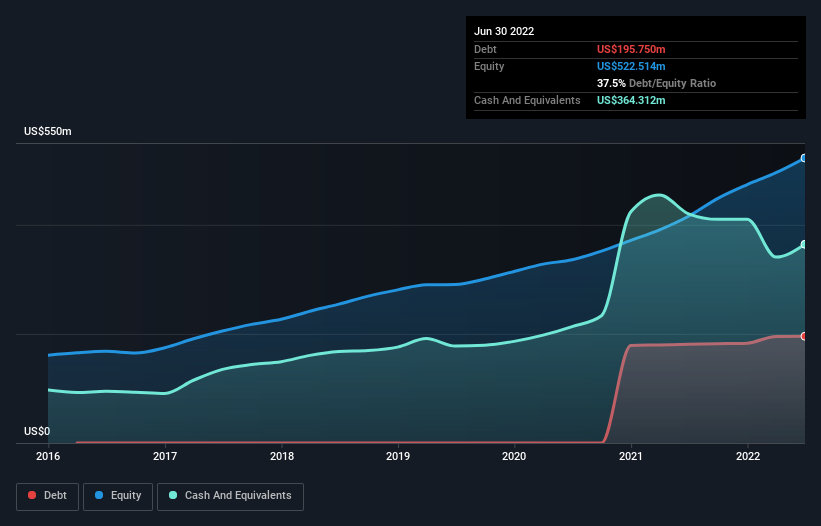Click the teal Cash legend dot
821x526 pixels.
[x=173, y=495]
